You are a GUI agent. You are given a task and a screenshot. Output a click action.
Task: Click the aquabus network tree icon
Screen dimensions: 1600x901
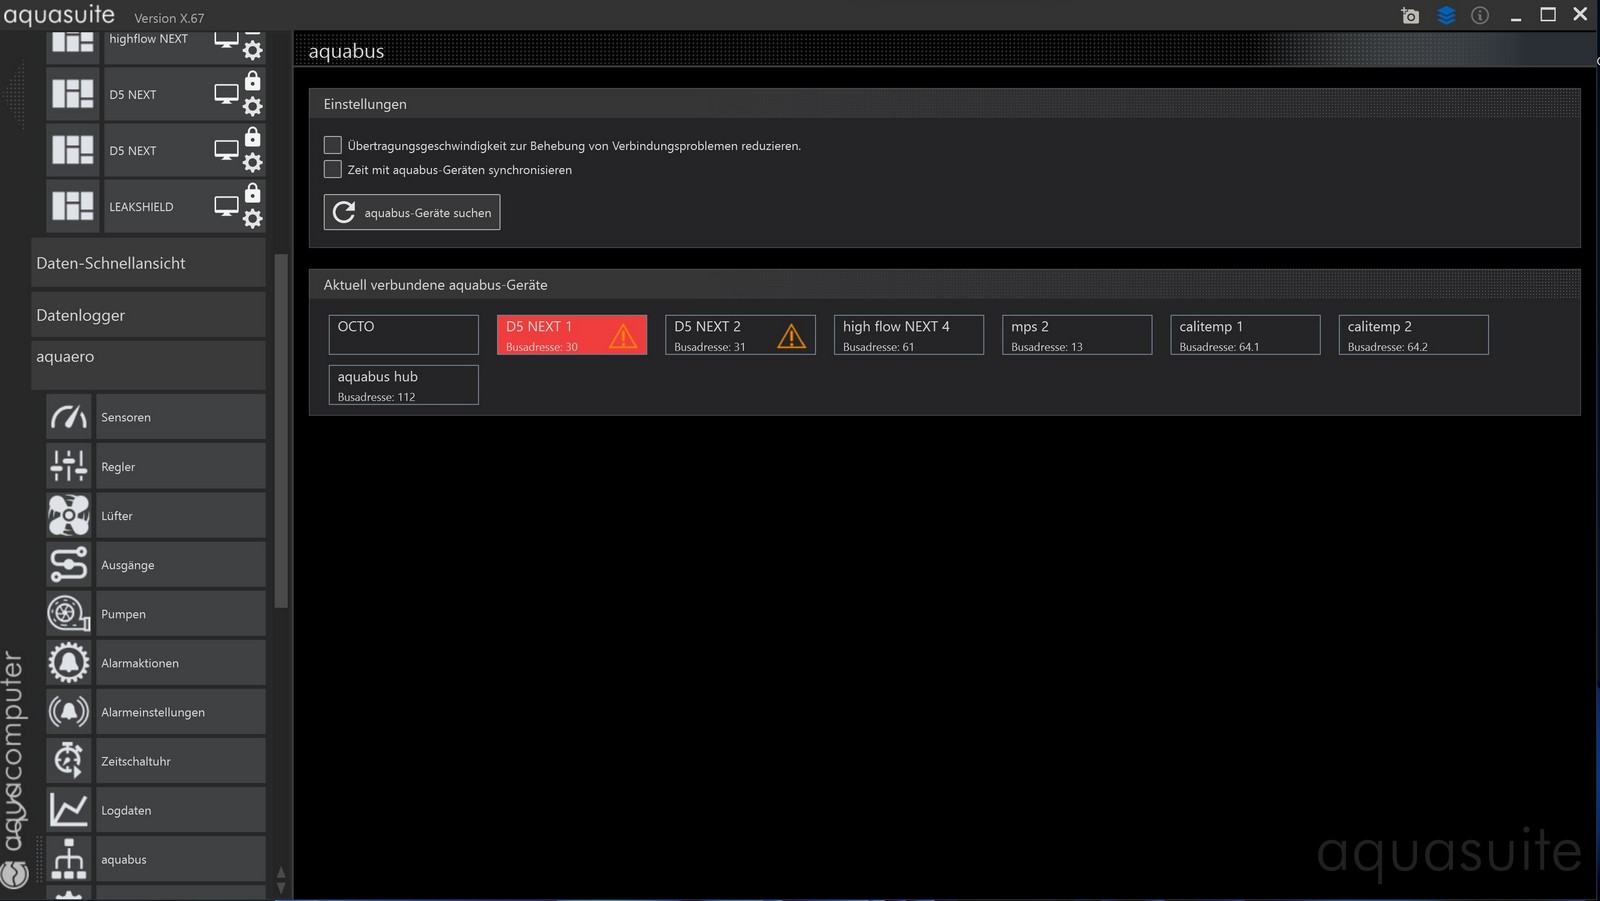(69, 858)
